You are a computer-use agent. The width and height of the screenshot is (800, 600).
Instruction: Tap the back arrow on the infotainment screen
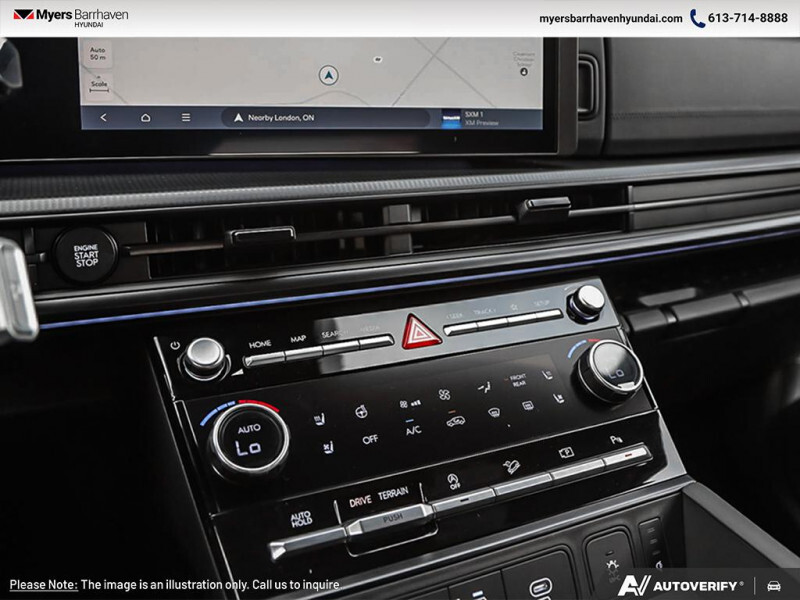click(x=103, y=117)
